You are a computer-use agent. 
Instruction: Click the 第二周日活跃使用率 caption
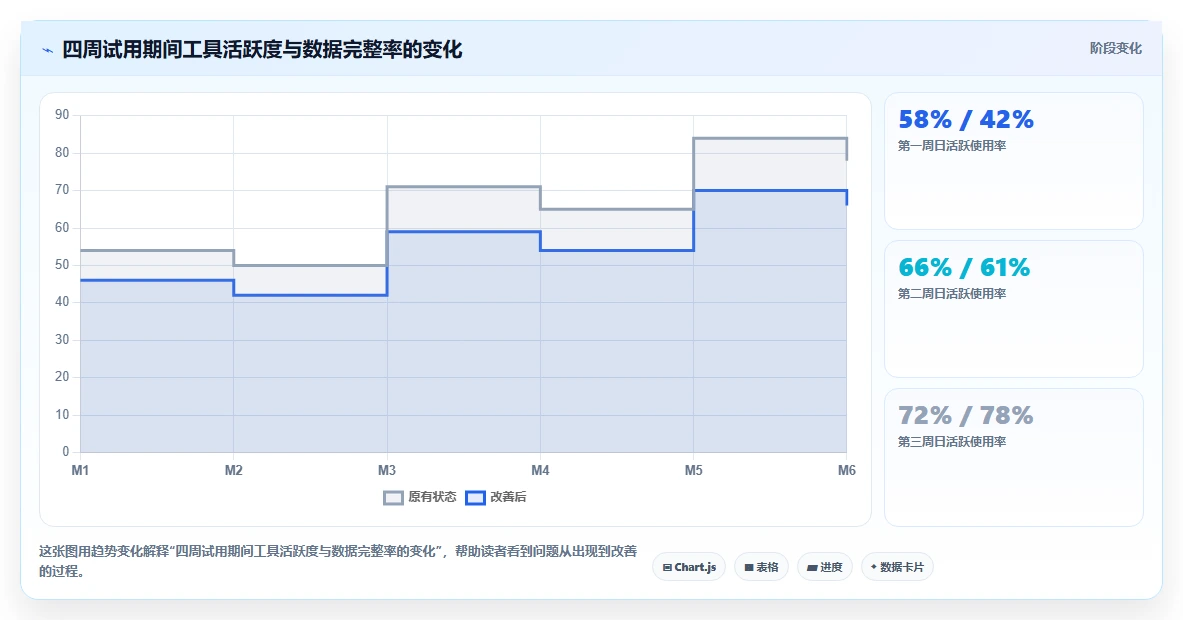click(951, 293)
